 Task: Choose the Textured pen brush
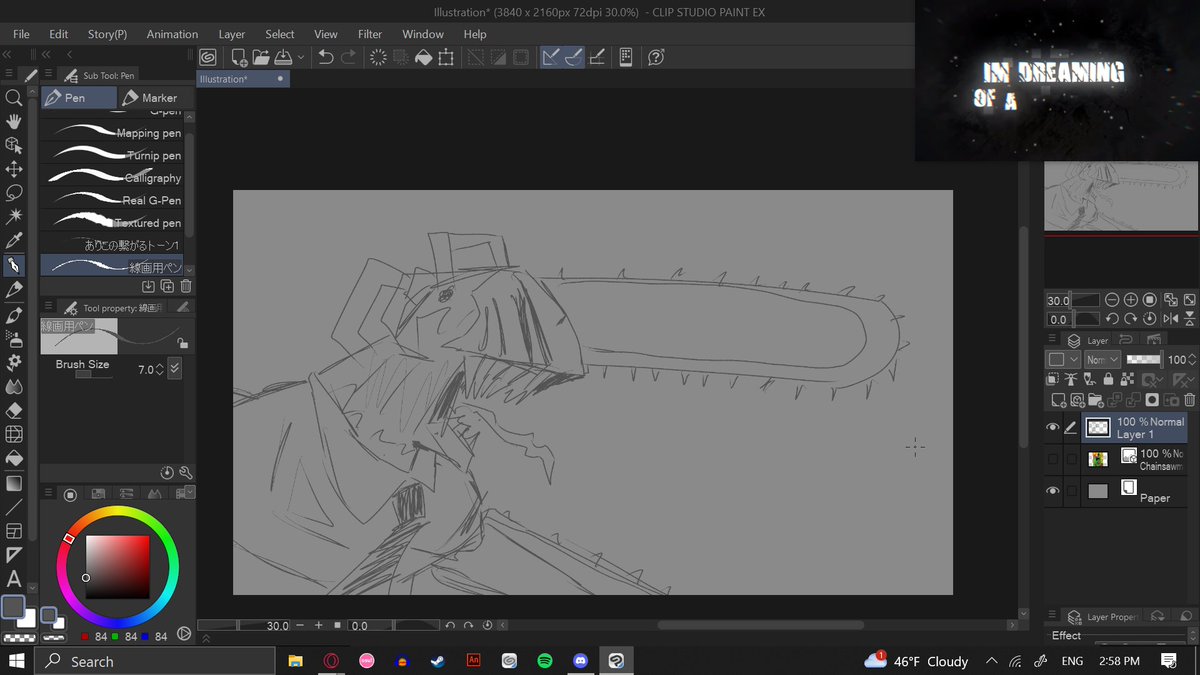point(112,223)
